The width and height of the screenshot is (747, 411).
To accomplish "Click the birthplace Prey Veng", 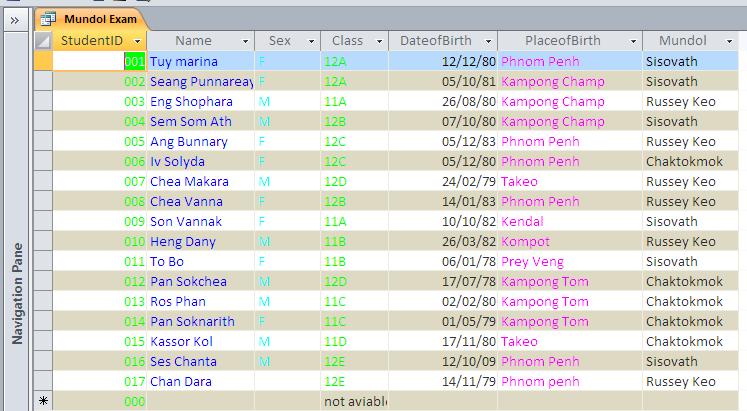I will pyautogui.click(x=532, y=262).
